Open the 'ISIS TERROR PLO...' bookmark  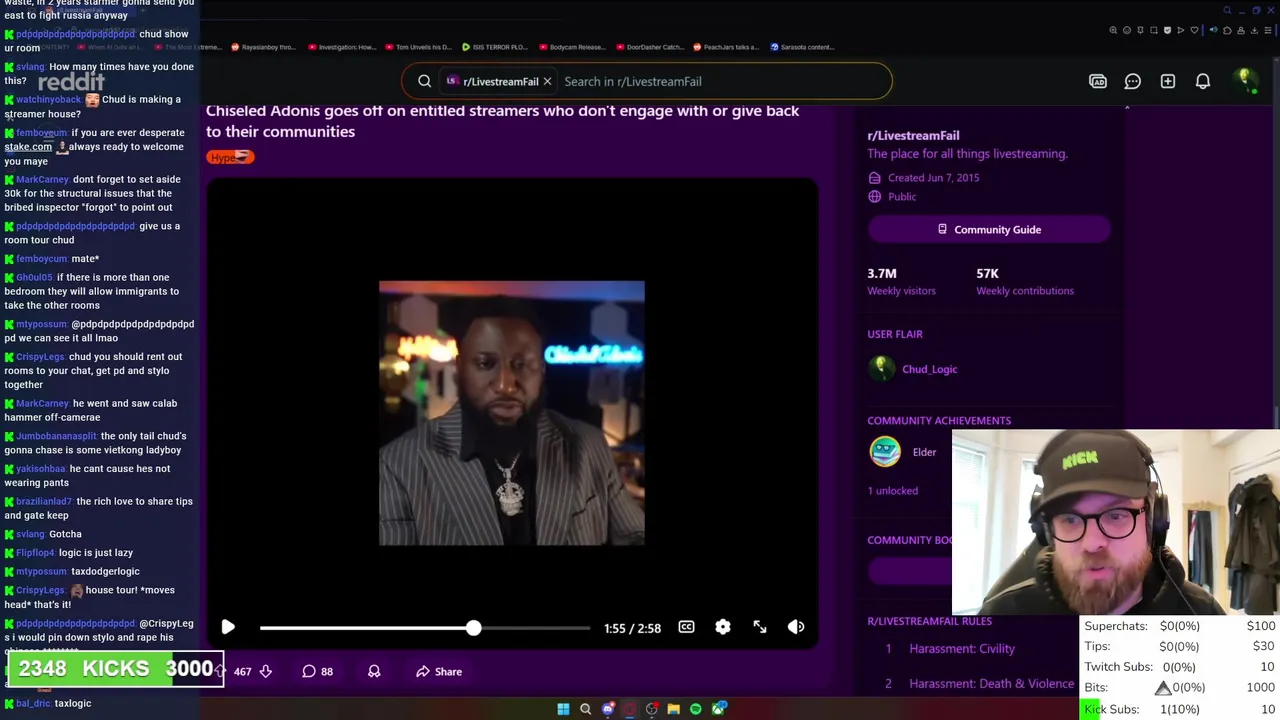495,47
